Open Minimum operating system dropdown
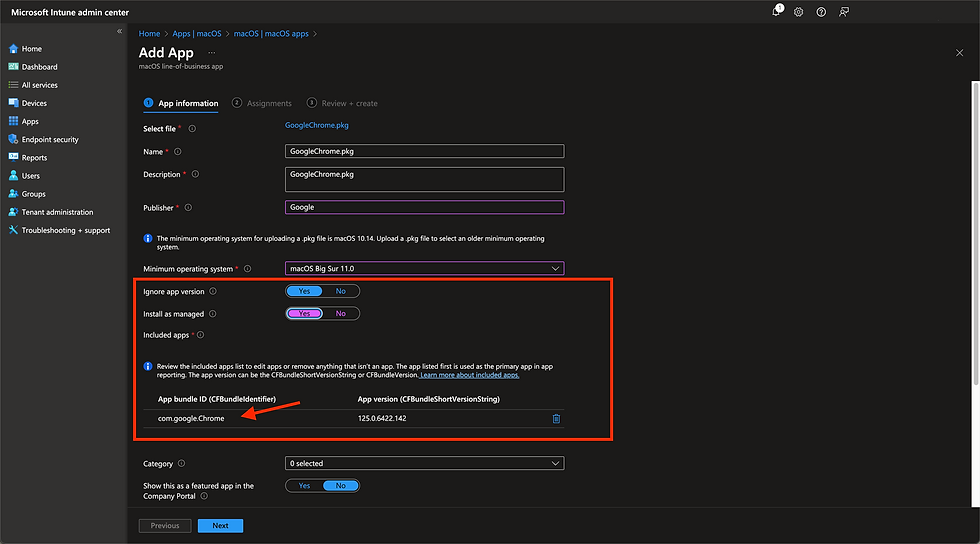Image resolution: width=980 pixels, height=544 pixels. 424,268
